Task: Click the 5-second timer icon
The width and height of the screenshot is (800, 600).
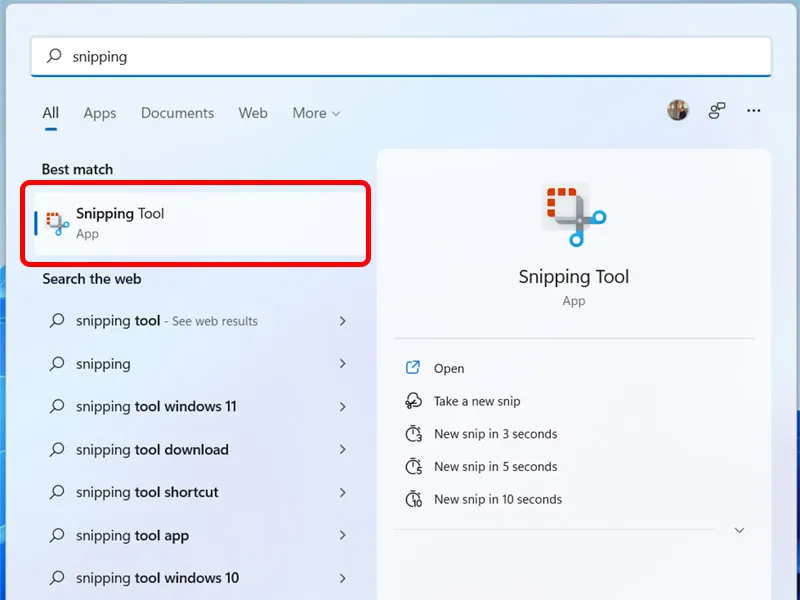Action: [x=413, y=466]
